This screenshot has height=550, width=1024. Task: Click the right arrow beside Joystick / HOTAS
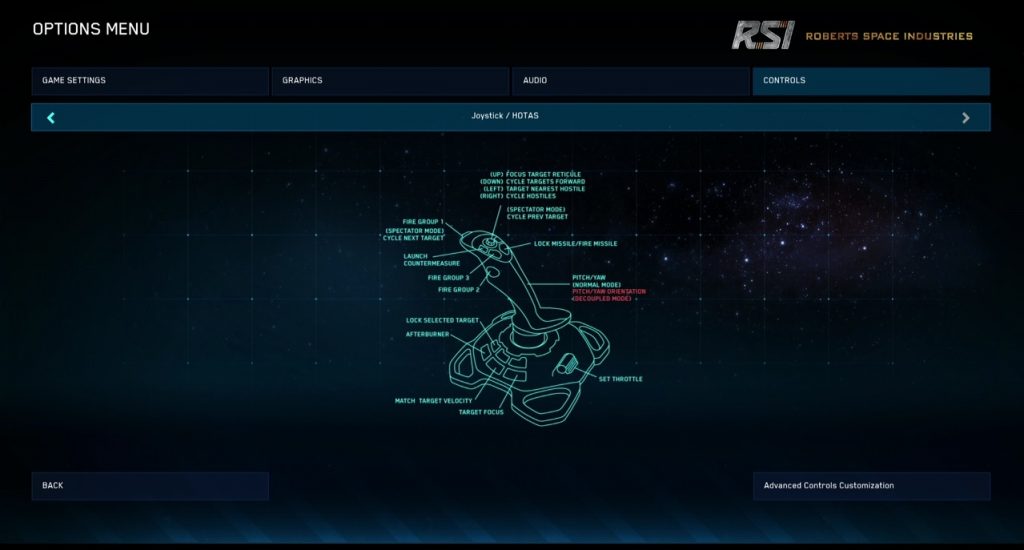tap(965, 118)
